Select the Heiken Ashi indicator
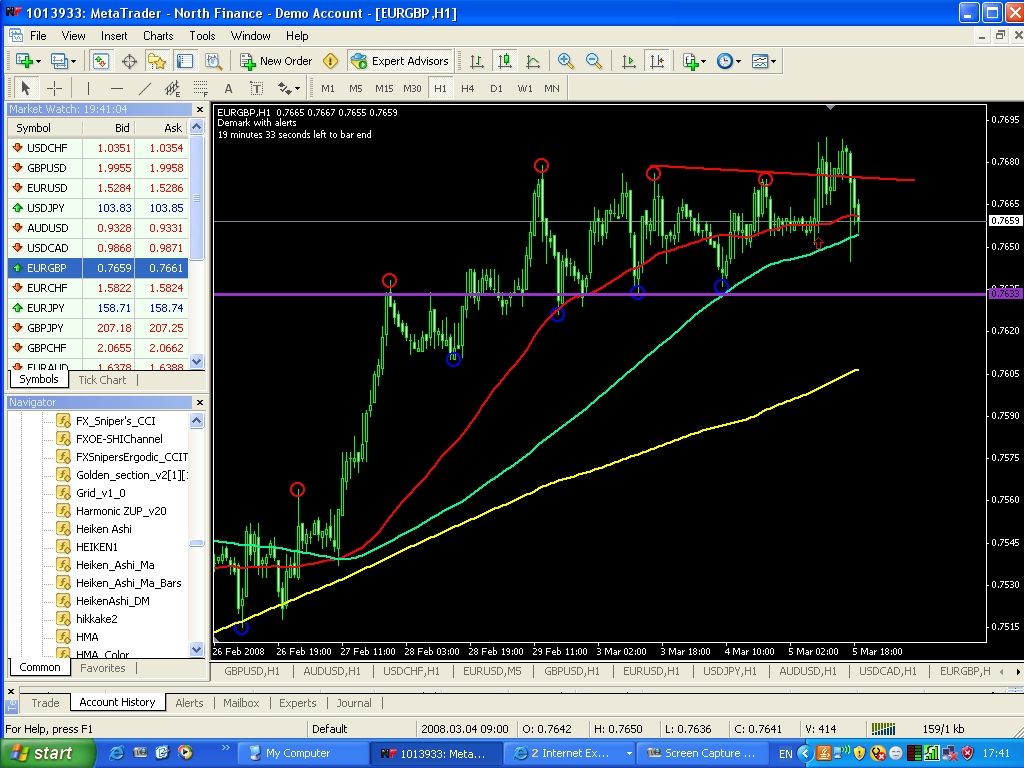This screenshot has width=1024, height=768. [x=104, y=529]
